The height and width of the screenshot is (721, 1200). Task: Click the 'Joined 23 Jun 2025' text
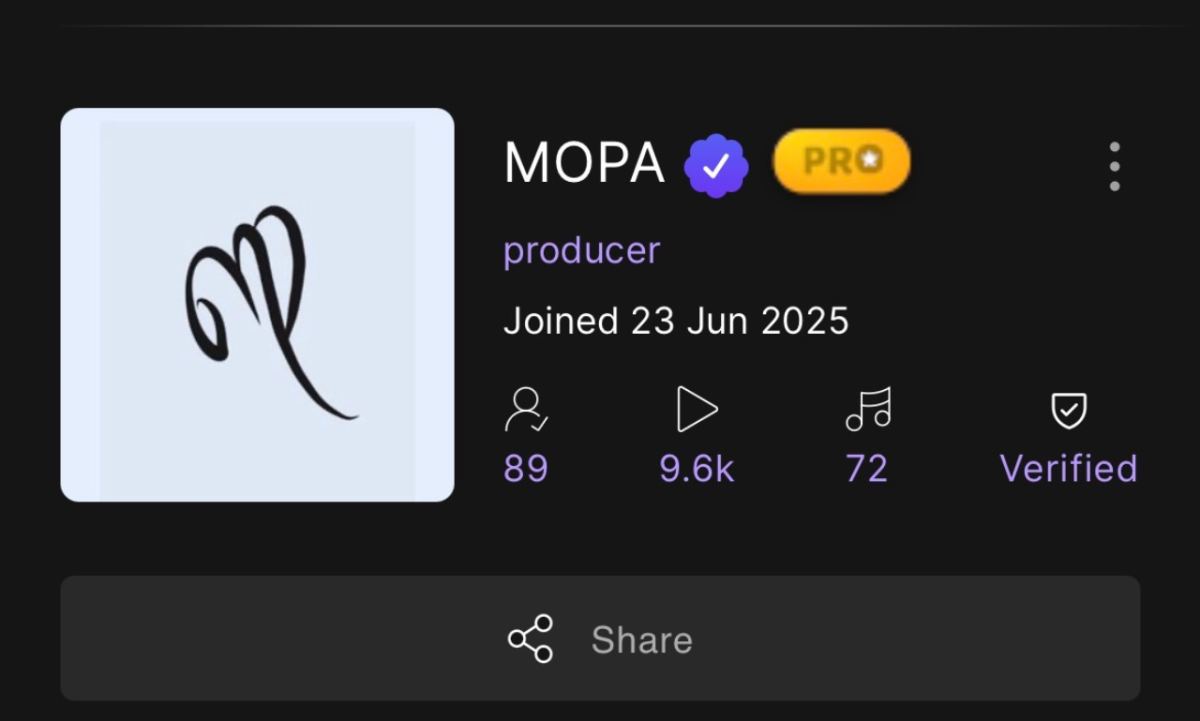pos(675,321)
